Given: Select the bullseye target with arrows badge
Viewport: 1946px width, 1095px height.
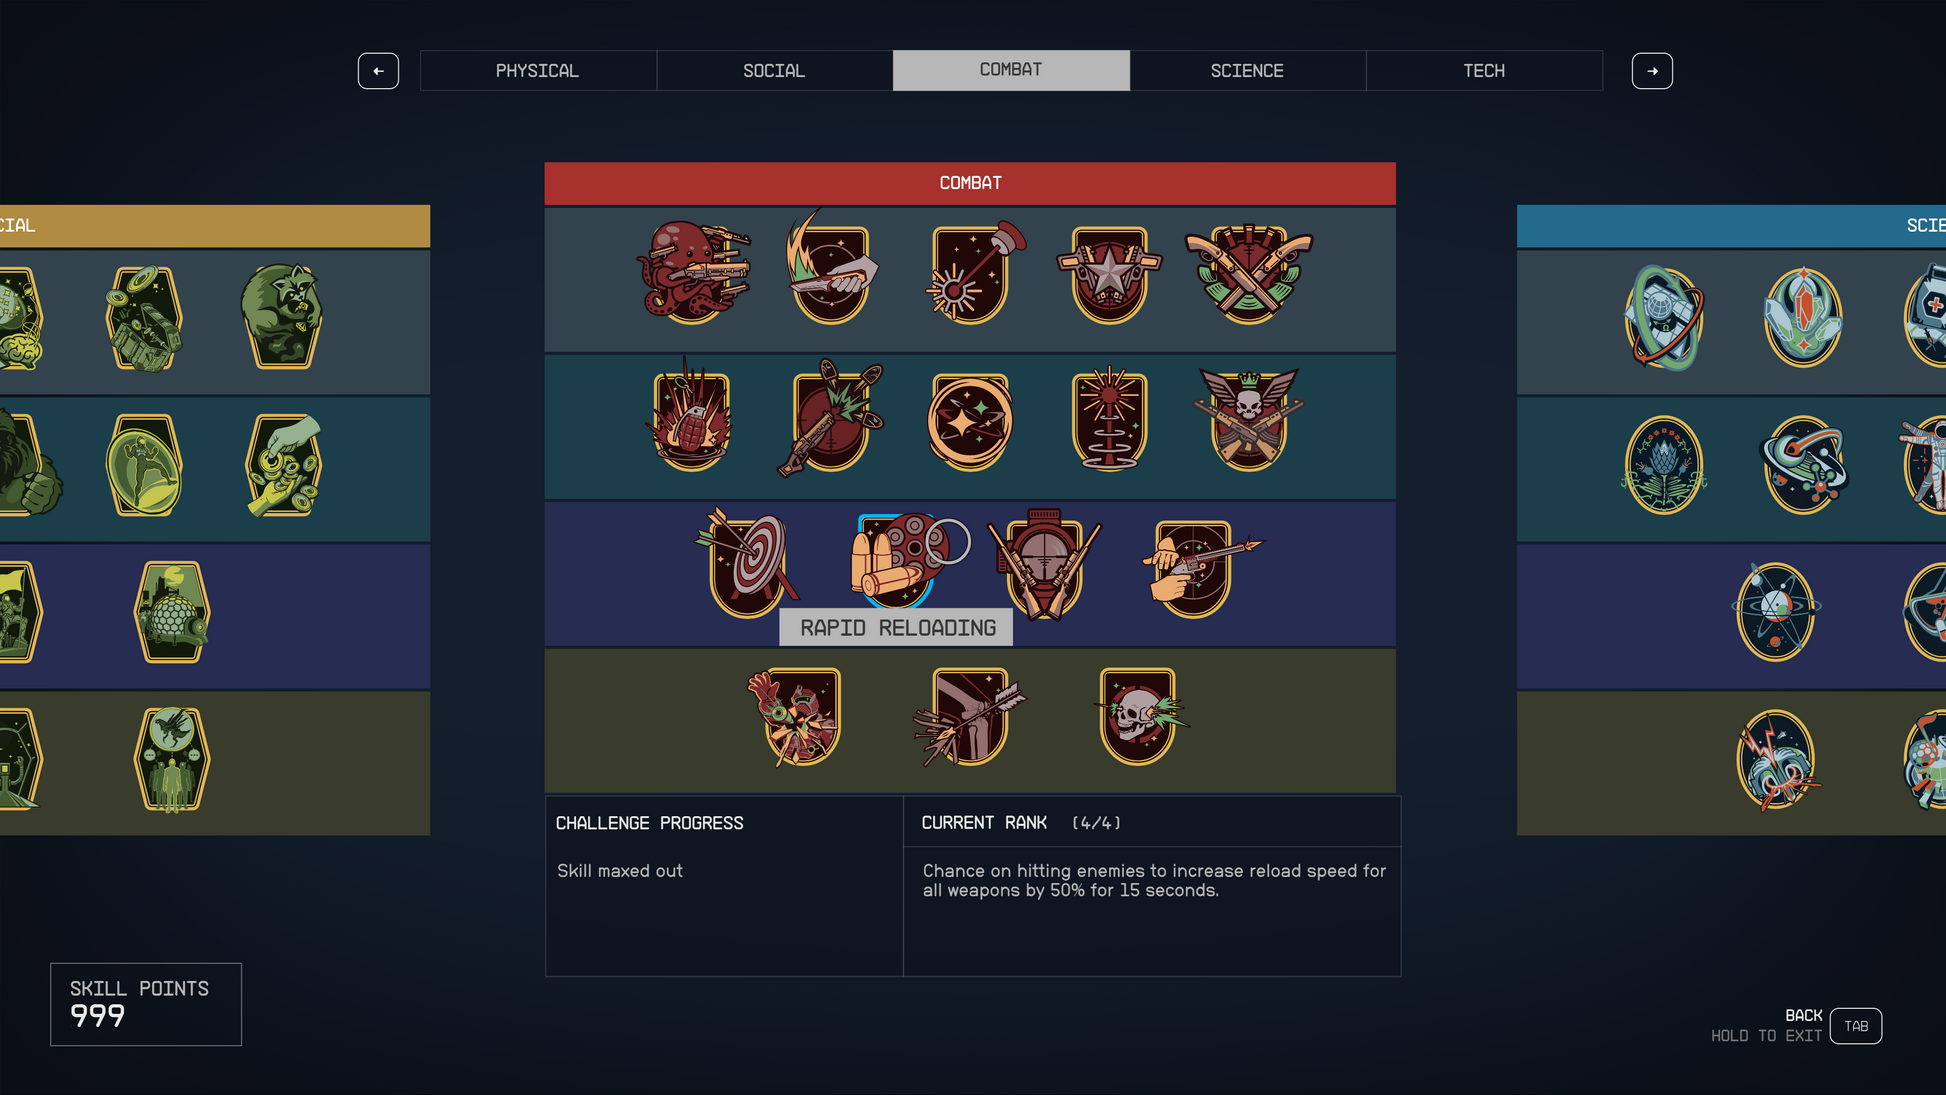Looking at the screenshot, I should pos(747,563).
